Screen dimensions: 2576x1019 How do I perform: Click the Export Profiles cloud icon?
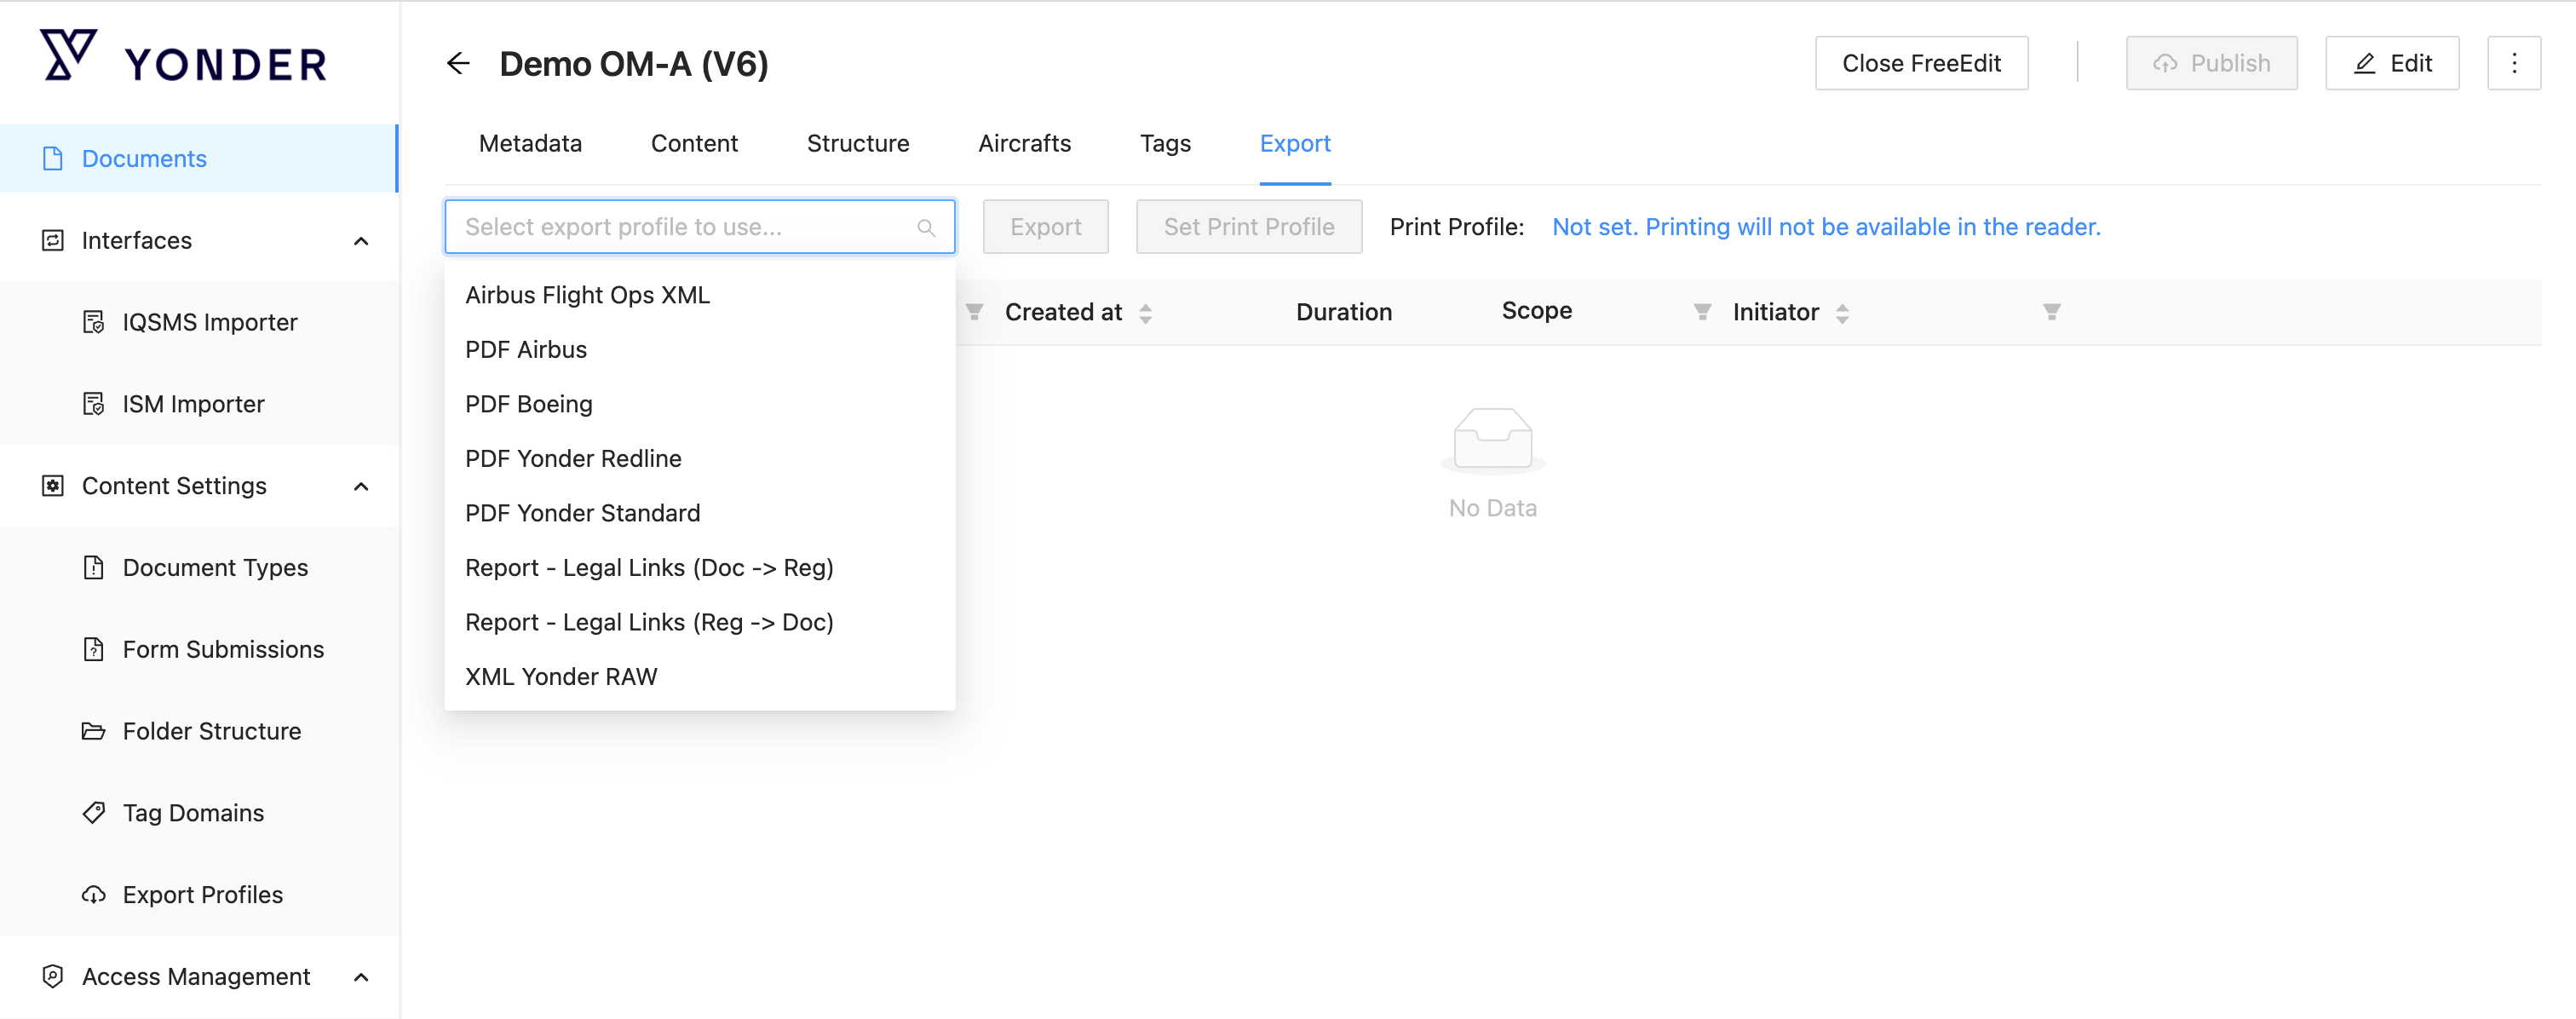click(x=93, y=895)
